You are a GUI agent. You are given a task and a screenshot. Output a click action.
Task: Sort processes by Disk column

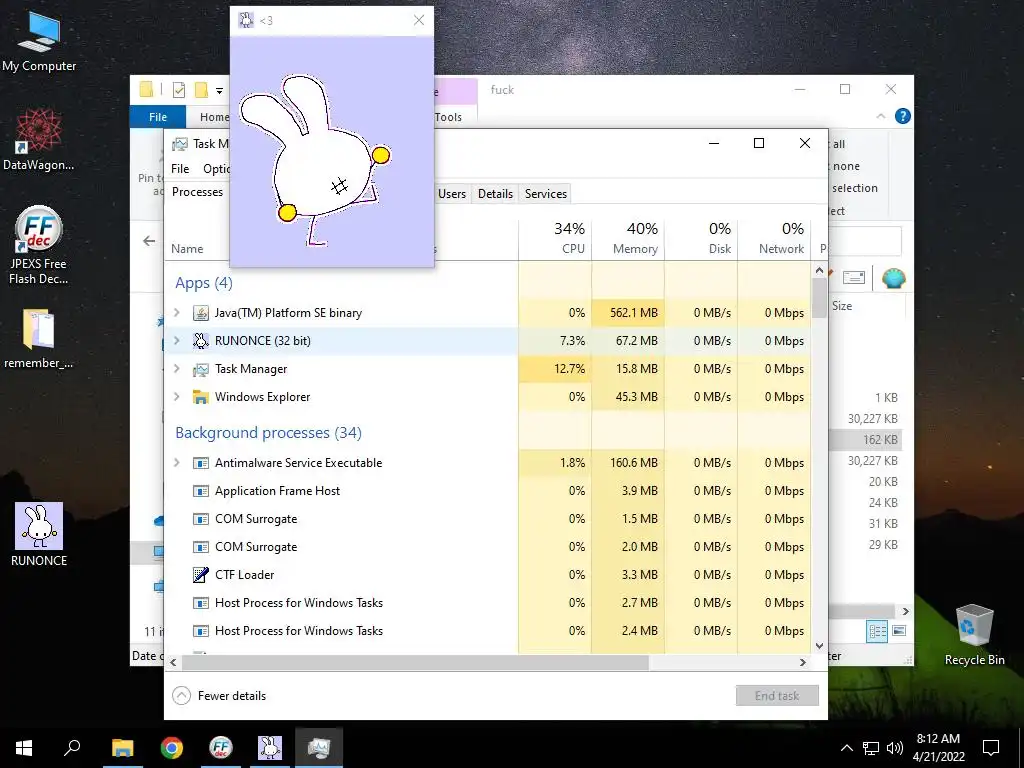(x=701, y=238)
